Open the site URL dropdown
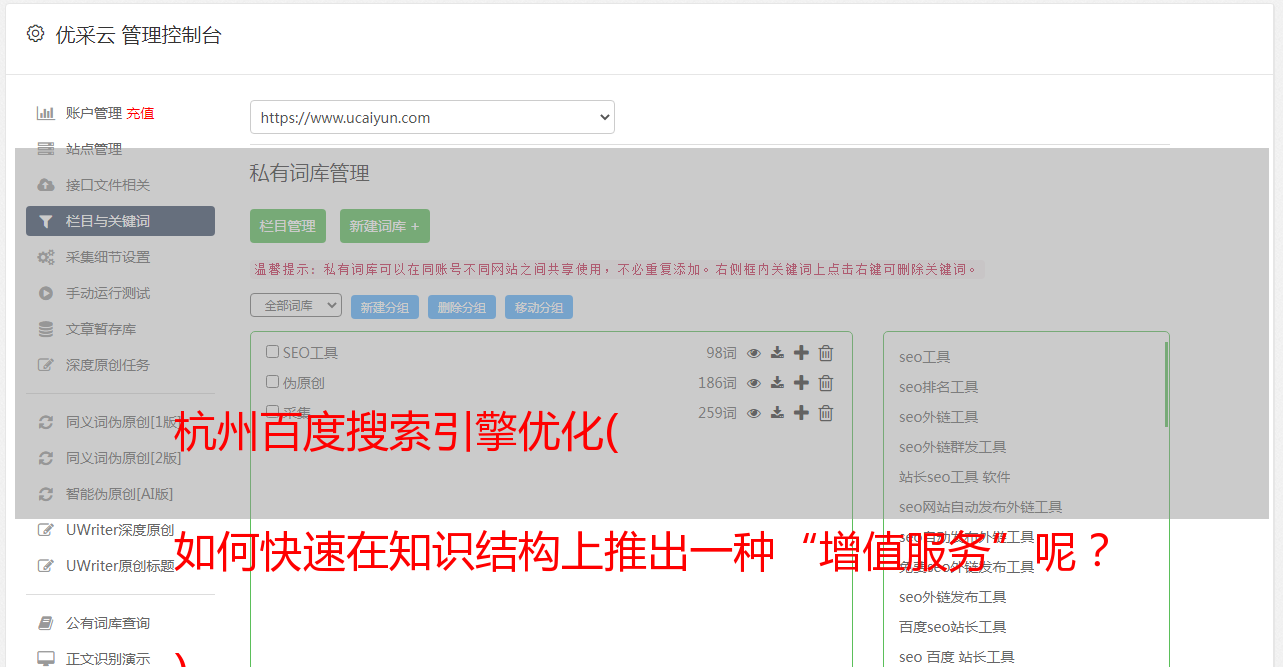 (x=432, y=117)
